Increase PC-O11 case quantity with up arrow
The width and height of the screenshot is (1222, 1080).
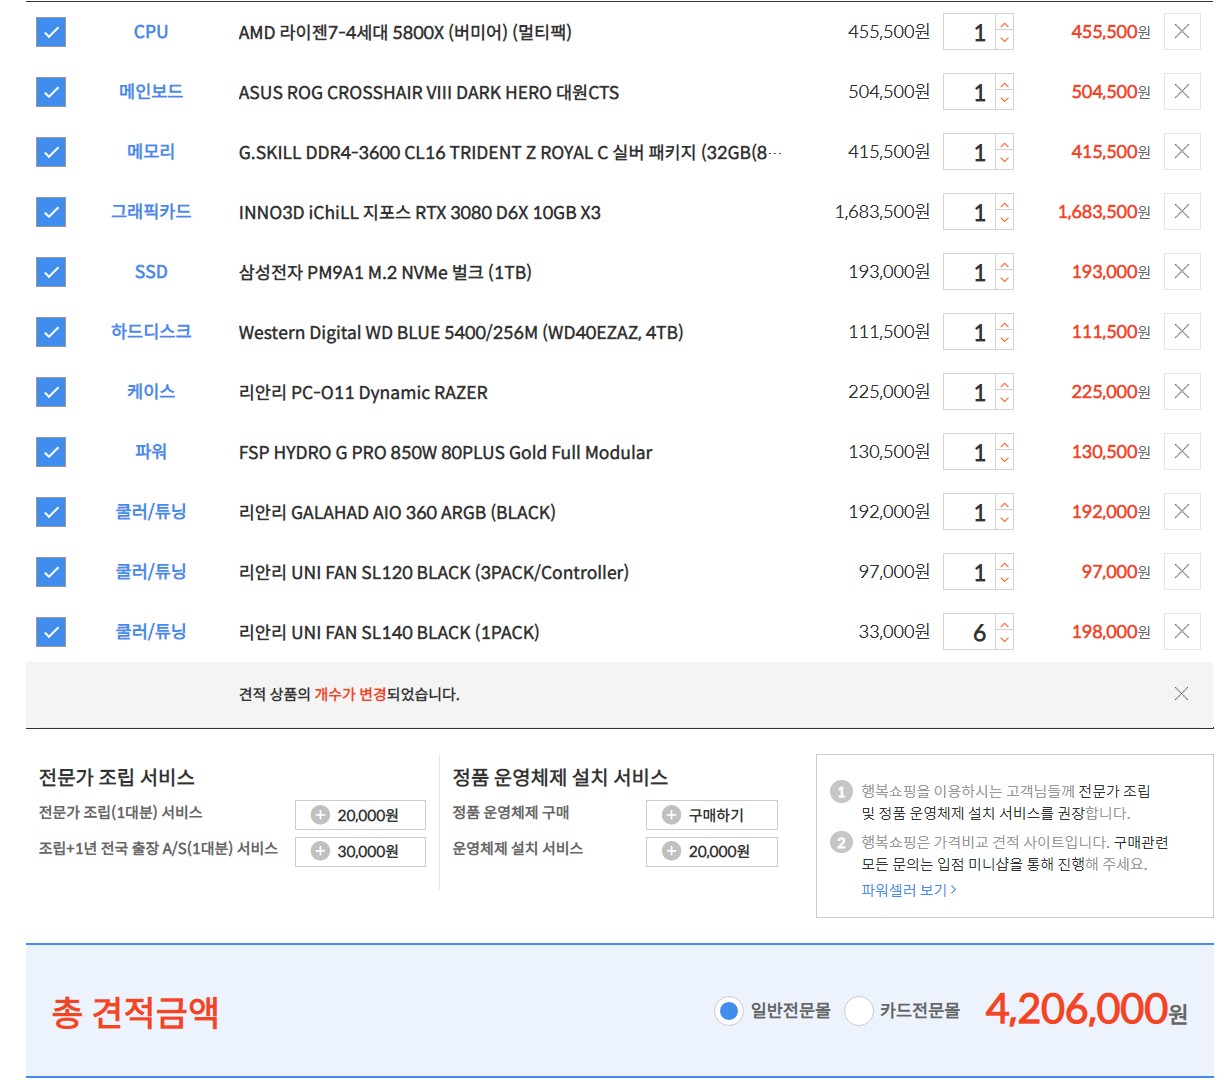1005,383
